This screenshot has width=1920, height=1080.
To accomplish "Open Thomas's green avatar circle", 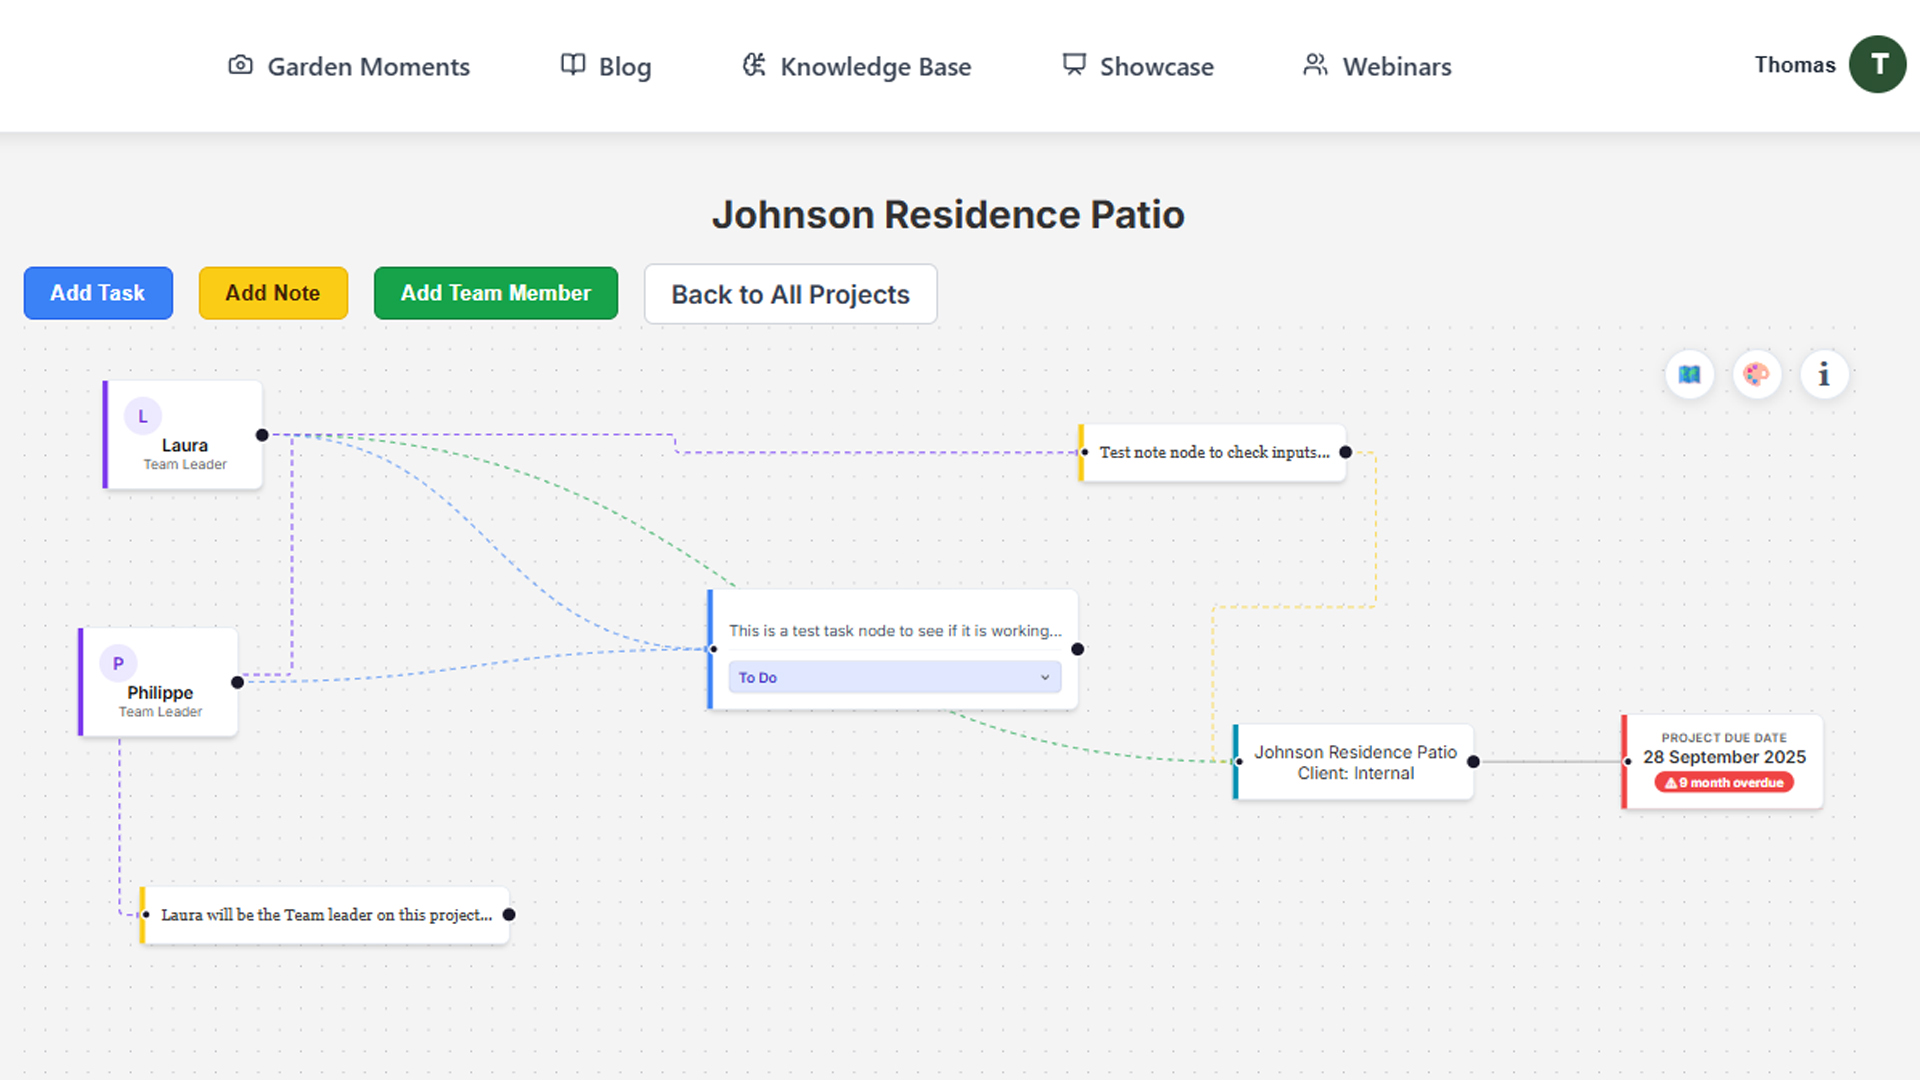I will point(1877,65).
